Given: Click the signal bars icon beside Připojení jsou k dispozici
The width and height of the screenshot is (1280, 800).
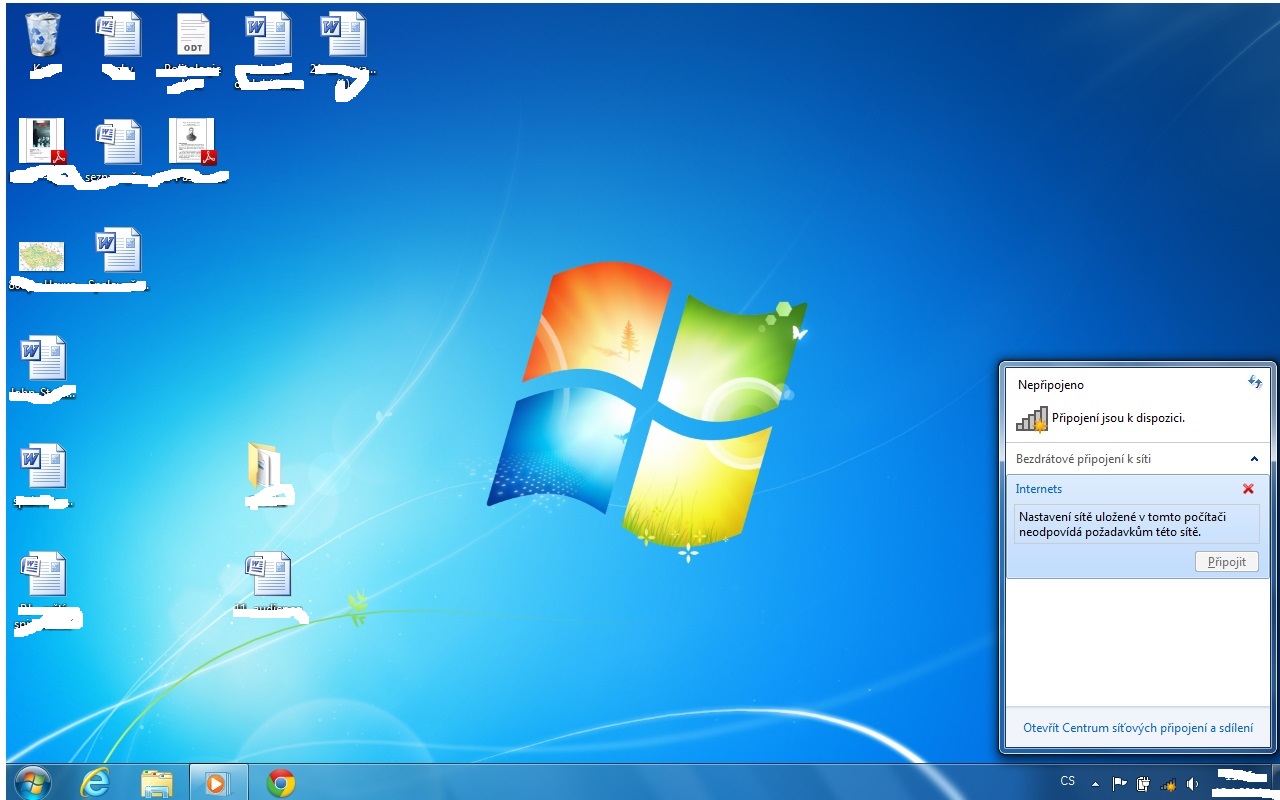Looking at the screenshot, I should [x=1031, y=419].
